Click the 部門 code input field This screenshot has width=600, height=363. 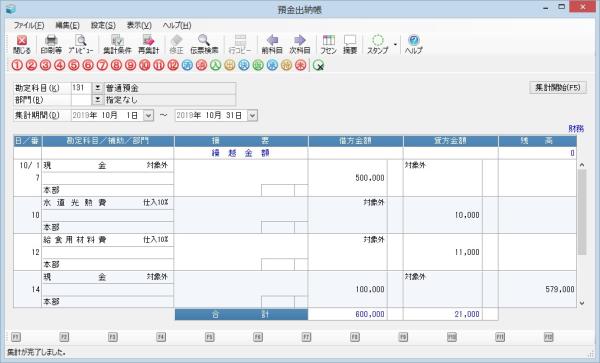pos(82,100)
